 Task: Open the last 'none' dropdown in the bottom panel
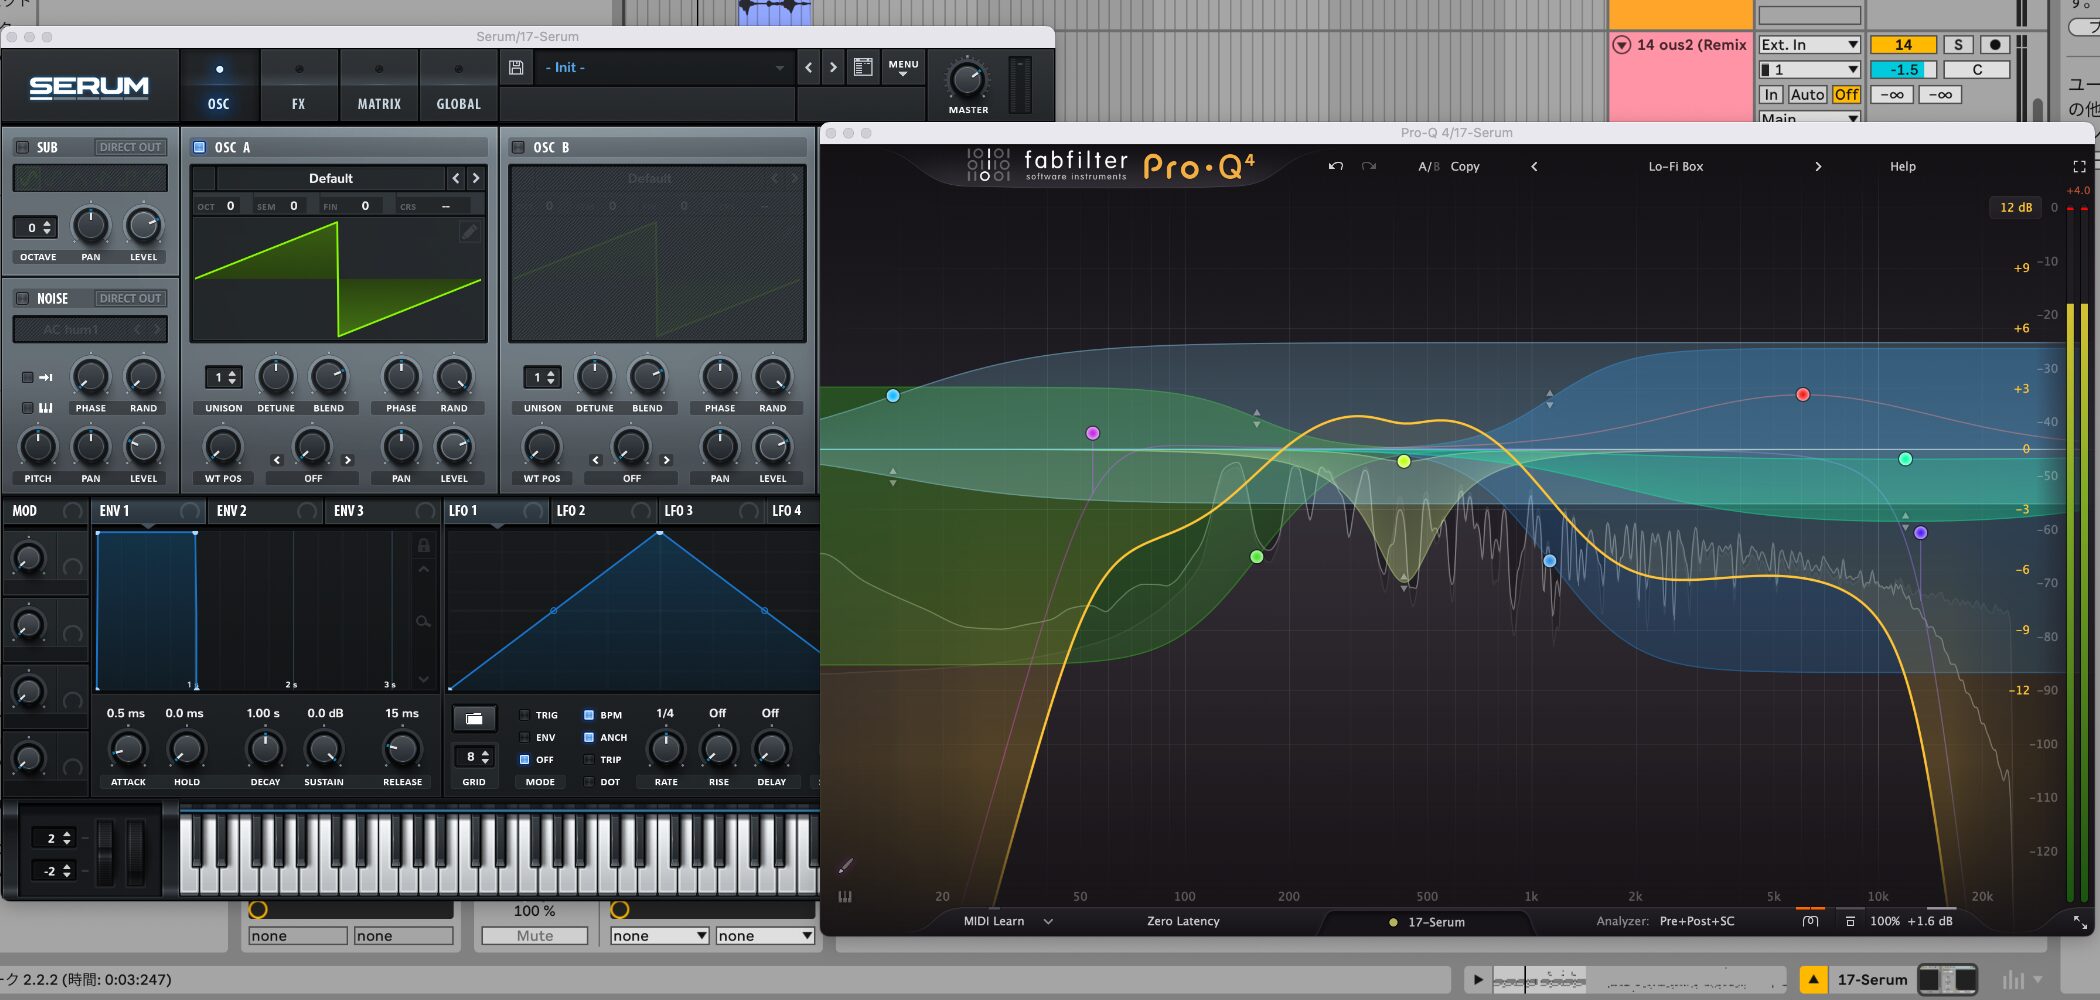pyautogui.click(x=765, y=936)
